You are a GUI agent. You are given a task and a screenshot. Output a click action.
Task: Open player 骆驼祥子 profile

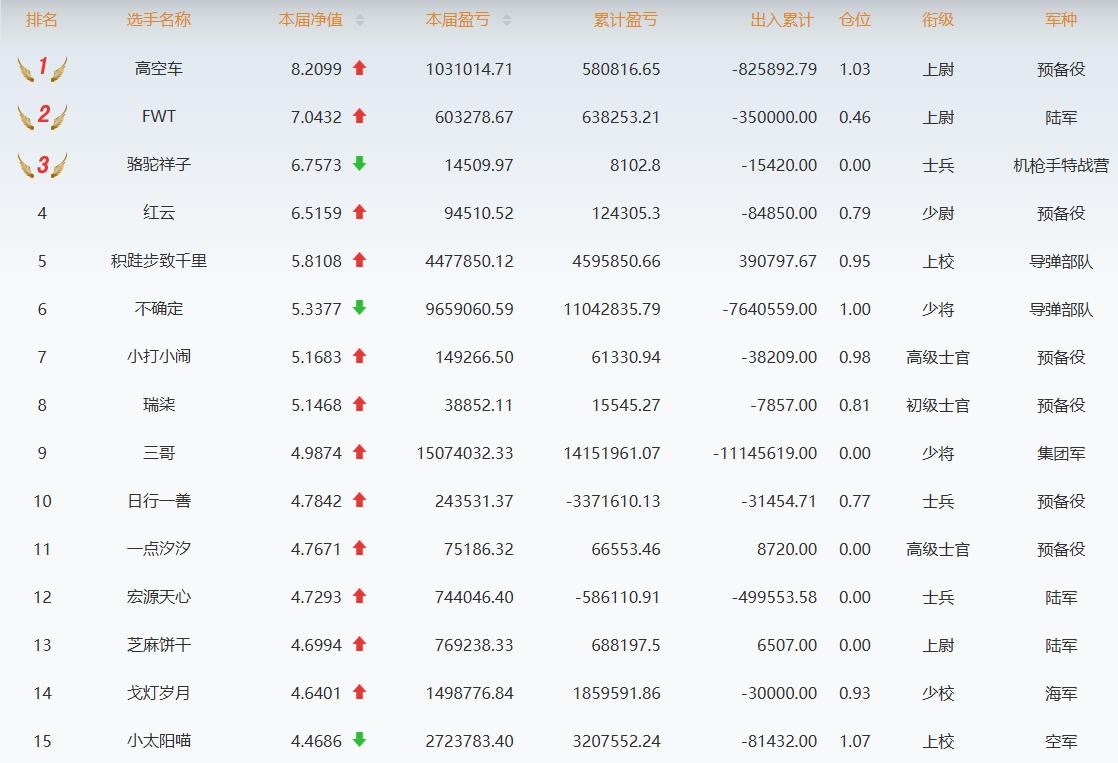pos(159,165)
